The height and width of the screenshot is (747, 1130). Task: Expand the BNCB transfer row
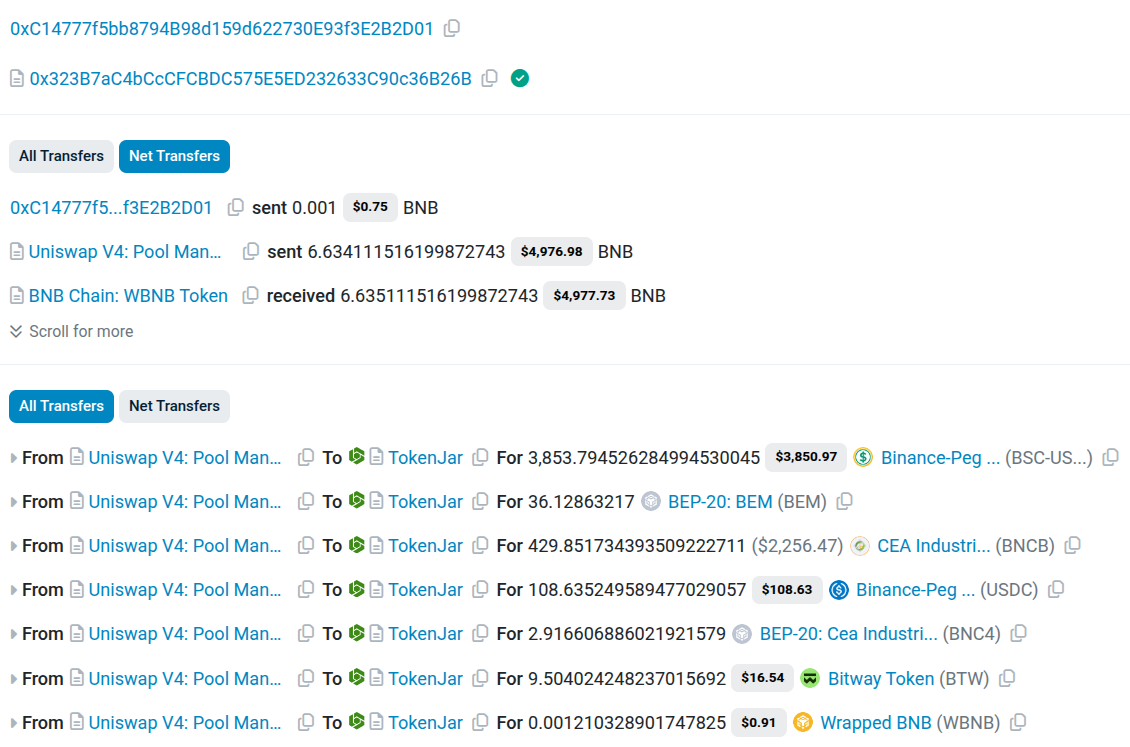click(x=14, y=545)
